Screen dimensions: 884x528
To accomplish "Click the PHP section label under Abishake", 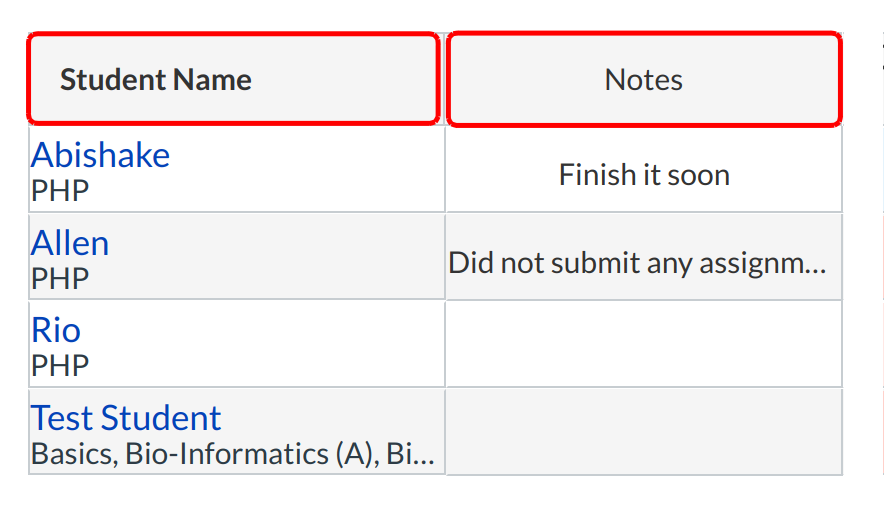I will [60, 190].
